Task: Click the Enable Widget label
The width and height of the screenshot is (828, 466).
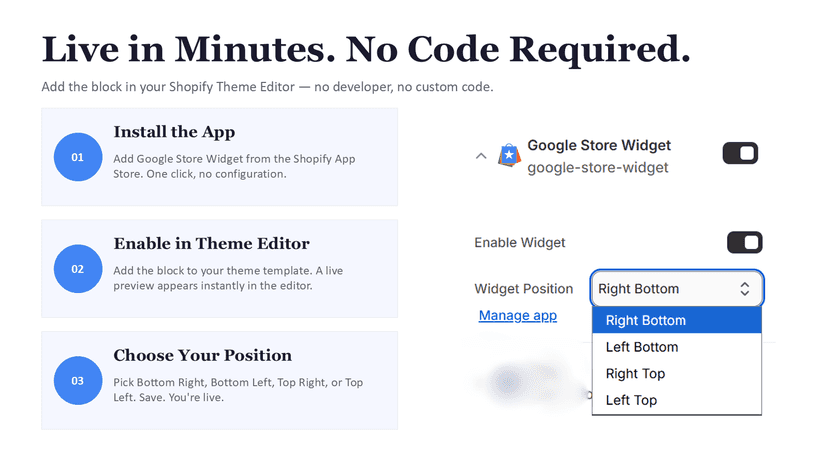Action: [520, 243]
